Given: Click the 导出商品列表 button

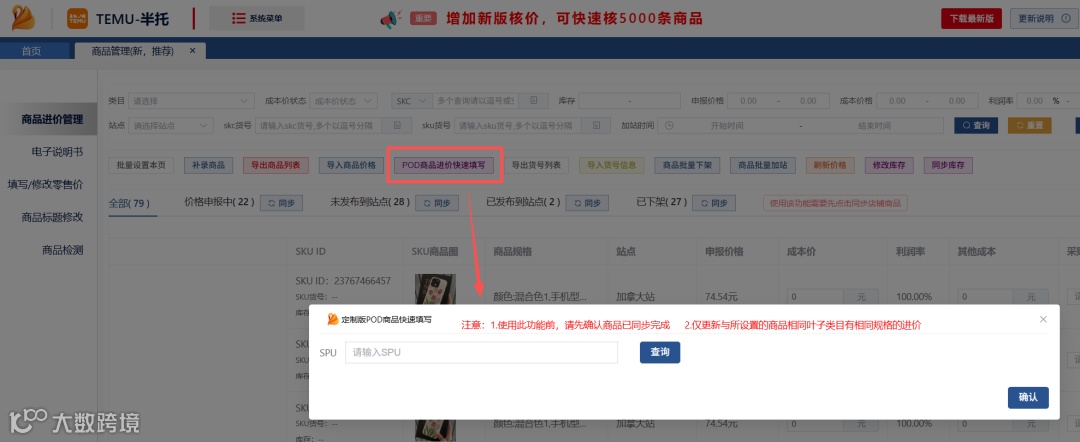Looking at the screenshot, I should click(x=276, y=165).
